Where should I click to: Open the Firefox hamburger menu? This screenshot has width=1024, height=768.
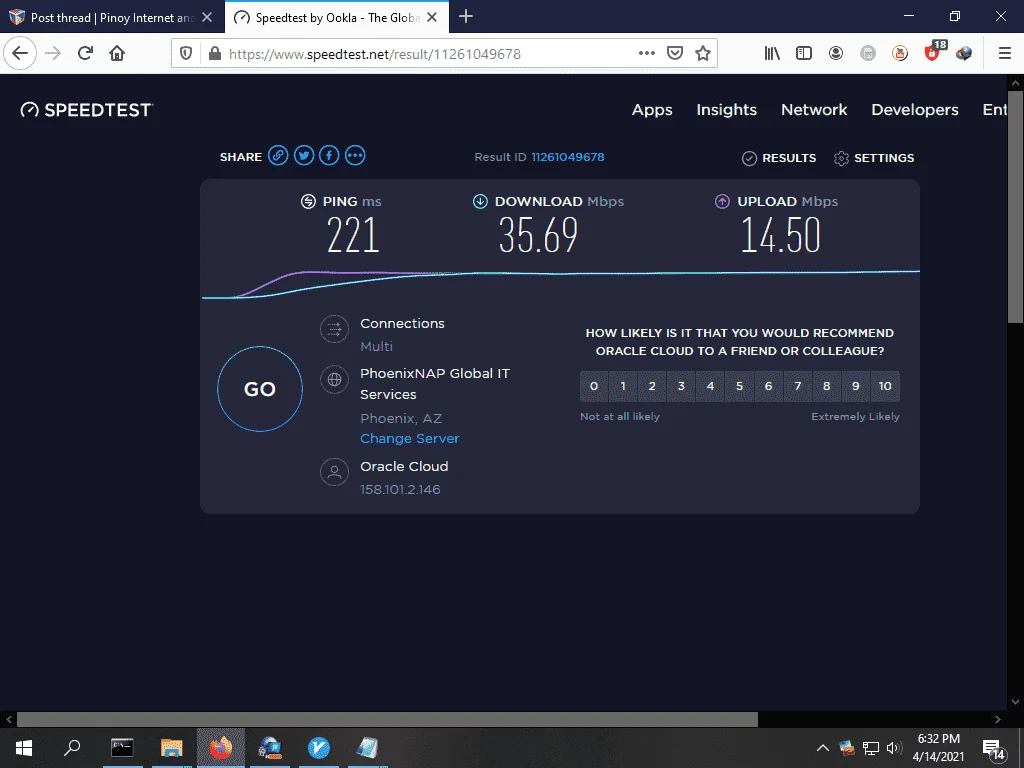1005,54
